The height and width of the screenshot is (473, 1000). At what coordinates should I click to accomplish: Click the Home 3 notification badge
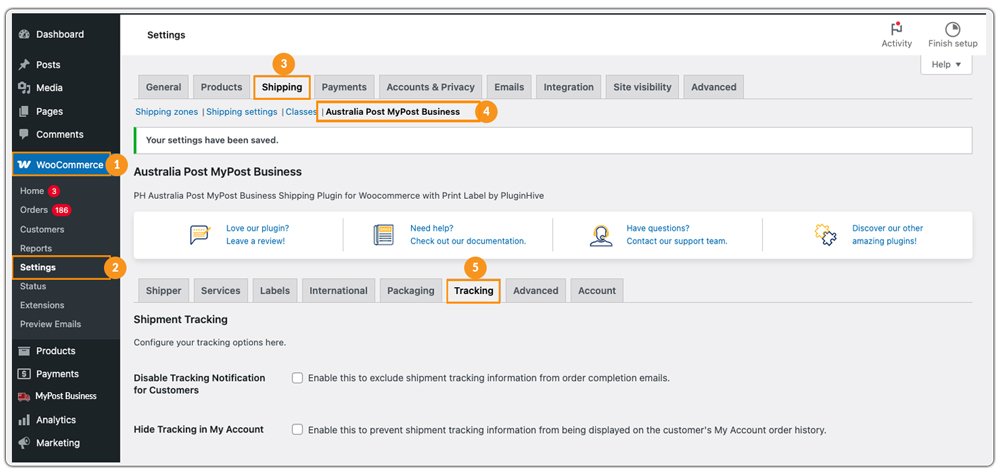pos(54,191)
